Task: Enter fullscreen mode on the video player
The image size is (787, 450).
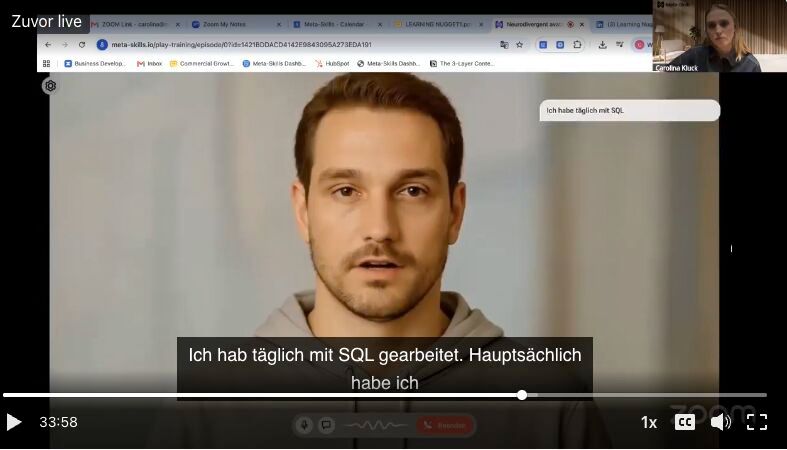Action: coord(757,422)
